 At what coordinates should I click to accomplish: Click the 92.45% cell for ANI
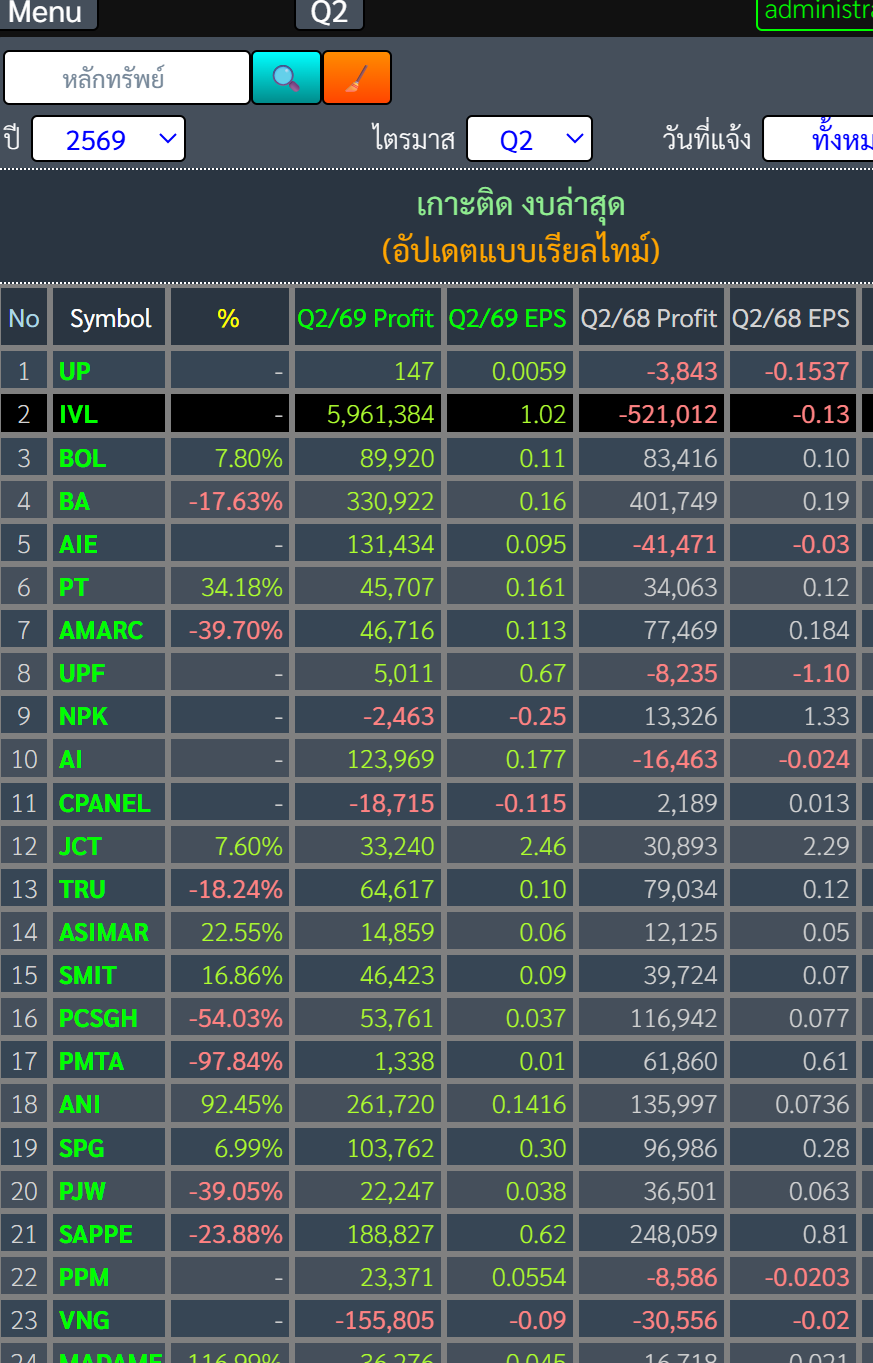pos(230,1104)
